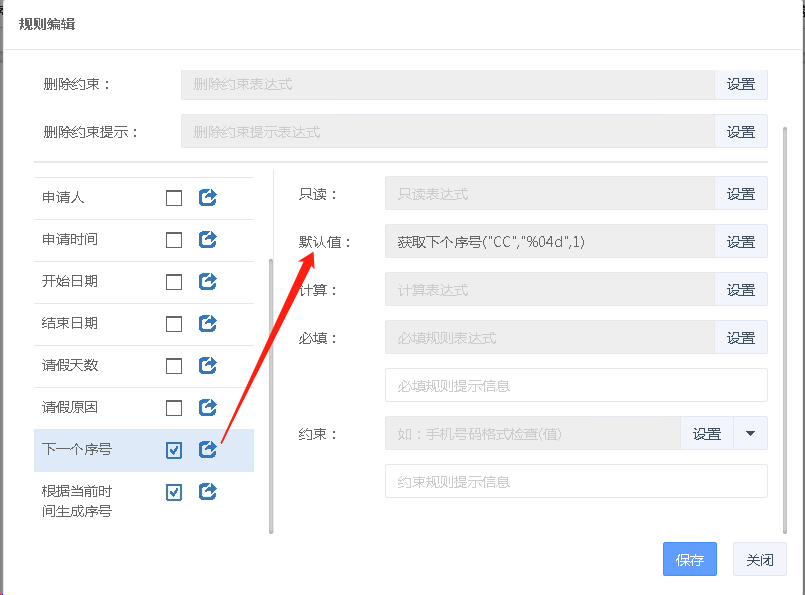Enable the 申请人 checkbox

174,198
